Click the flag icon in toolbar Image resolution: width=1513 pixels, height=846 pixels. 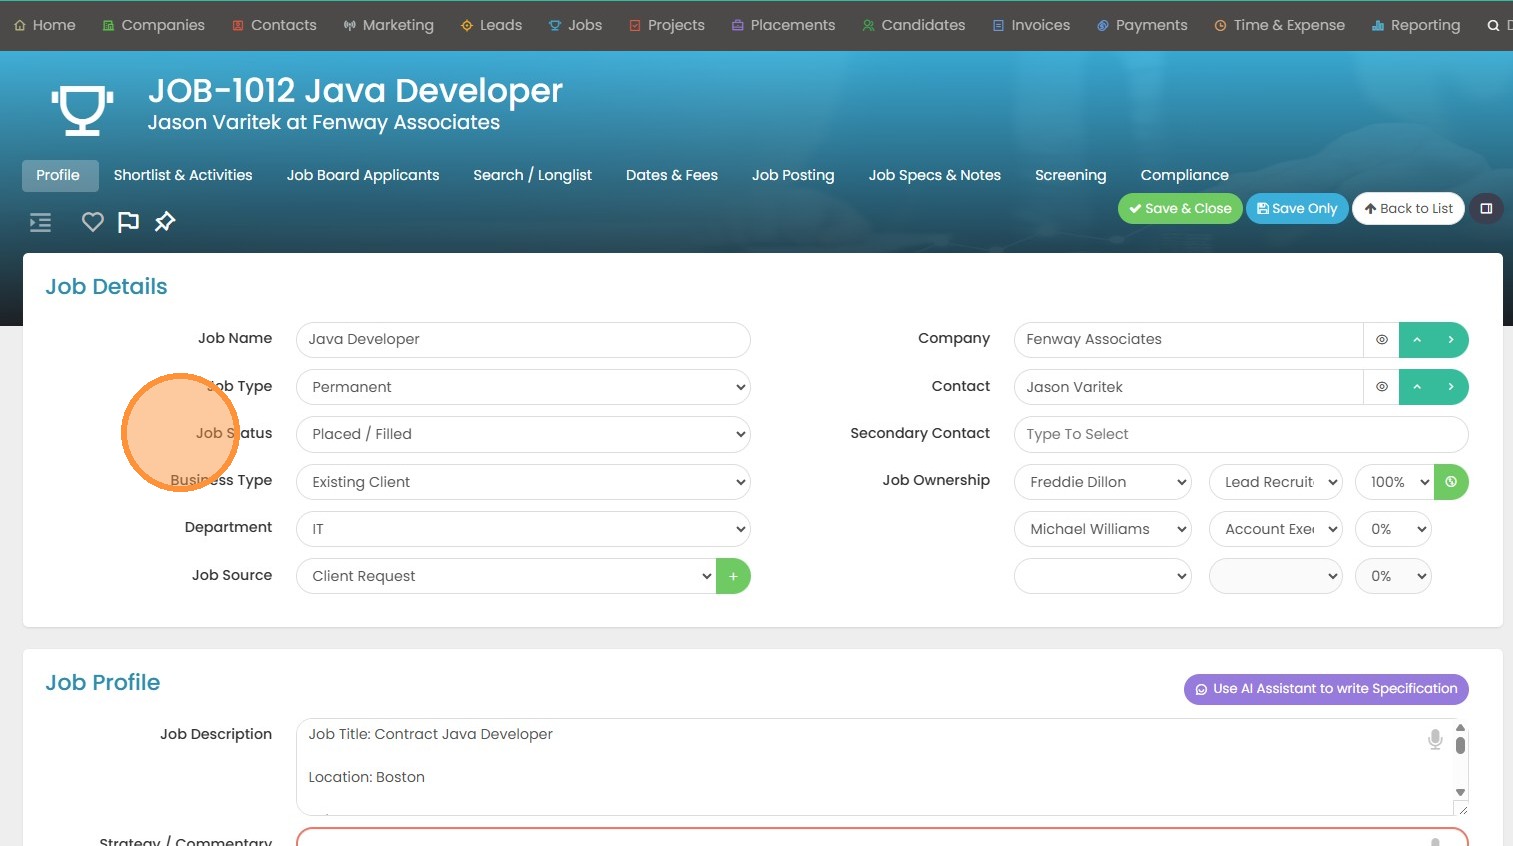128,222
